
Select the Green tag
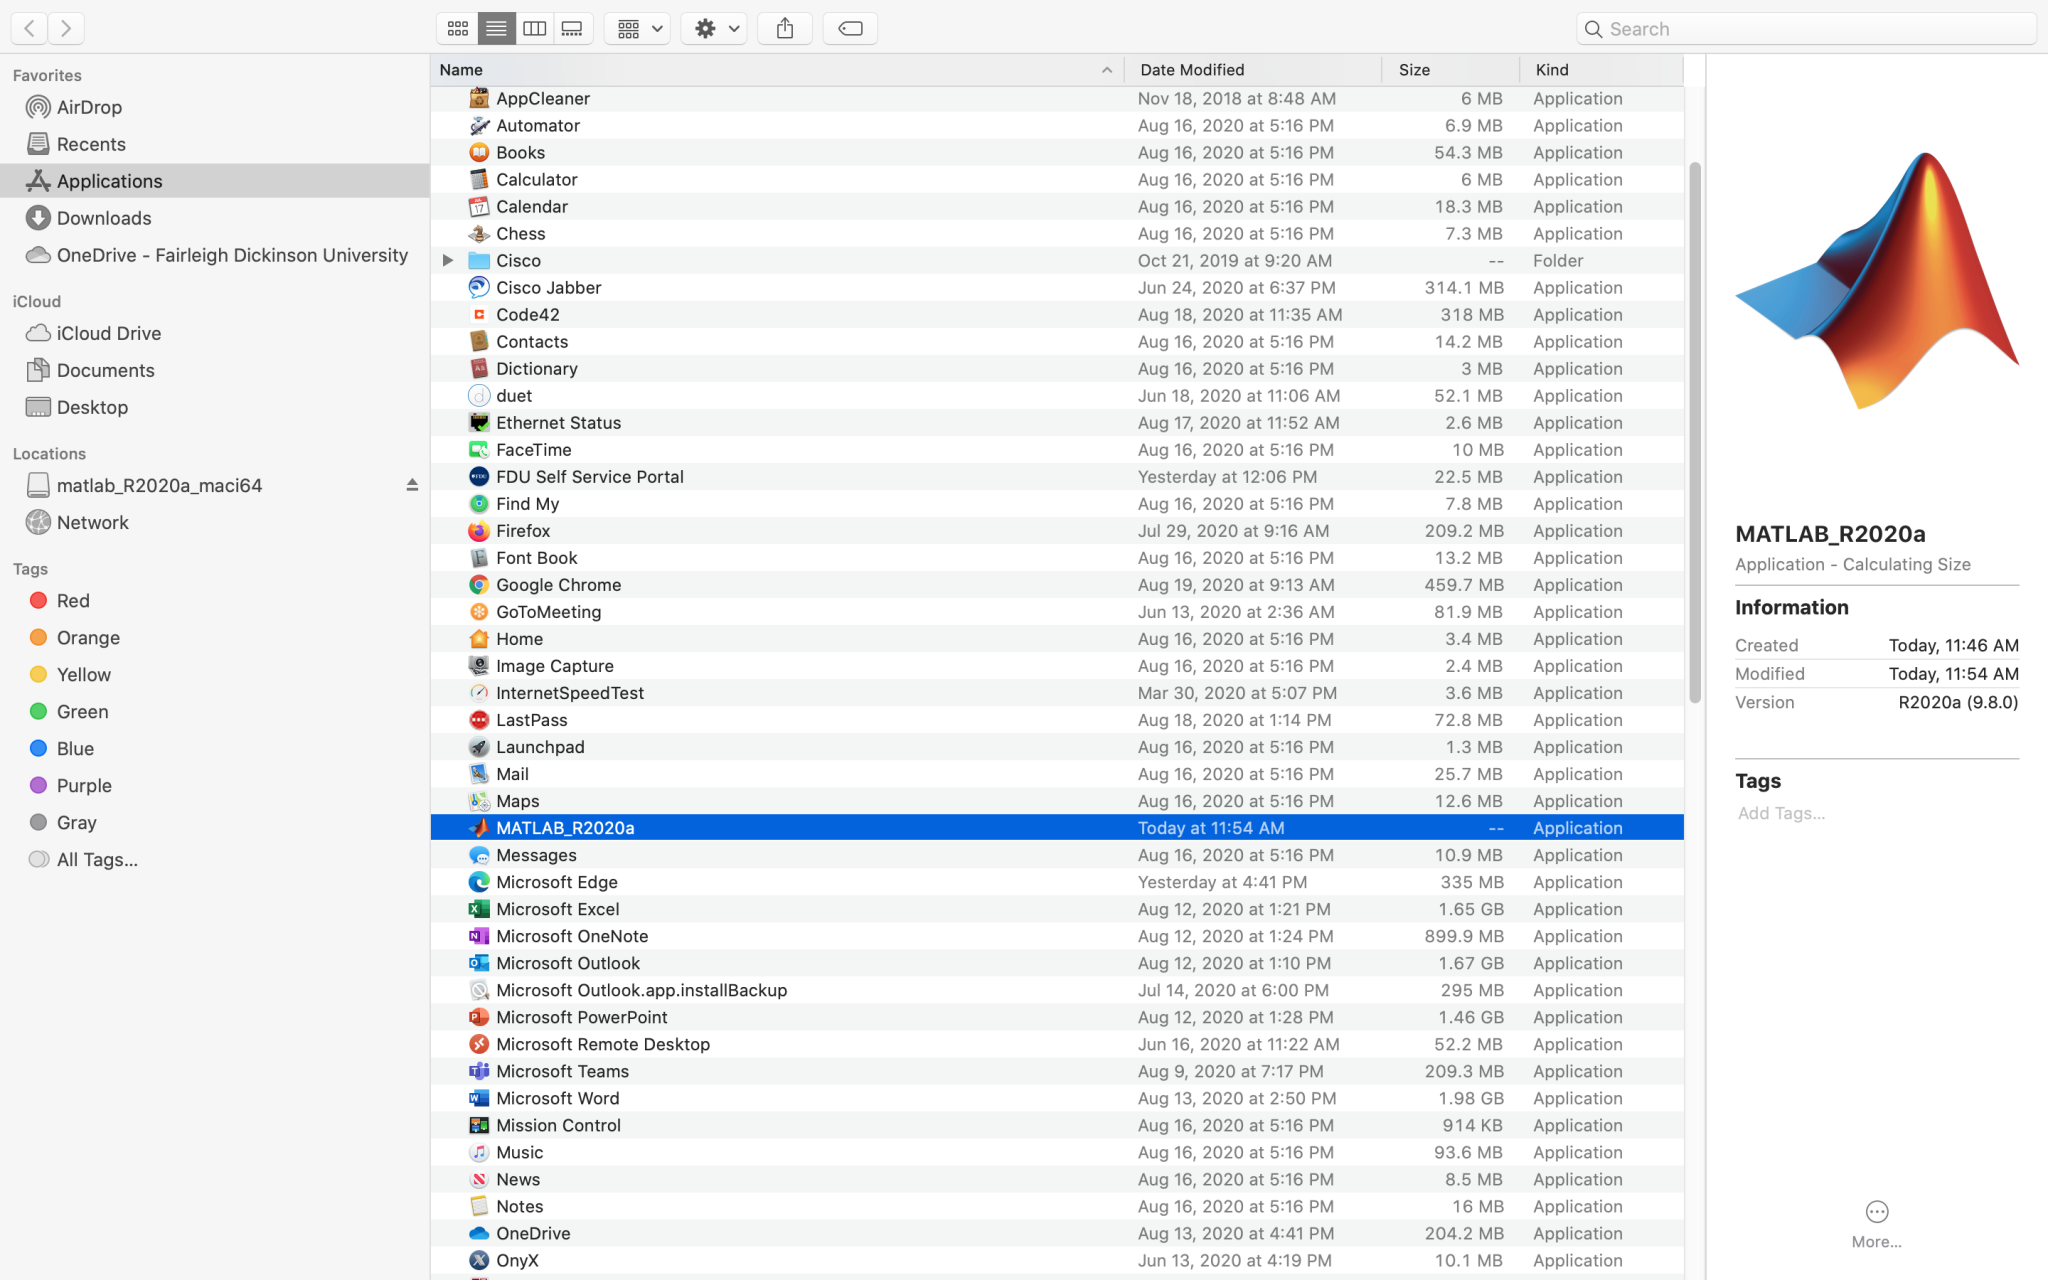pyautogui.click(x=215, y=711)
